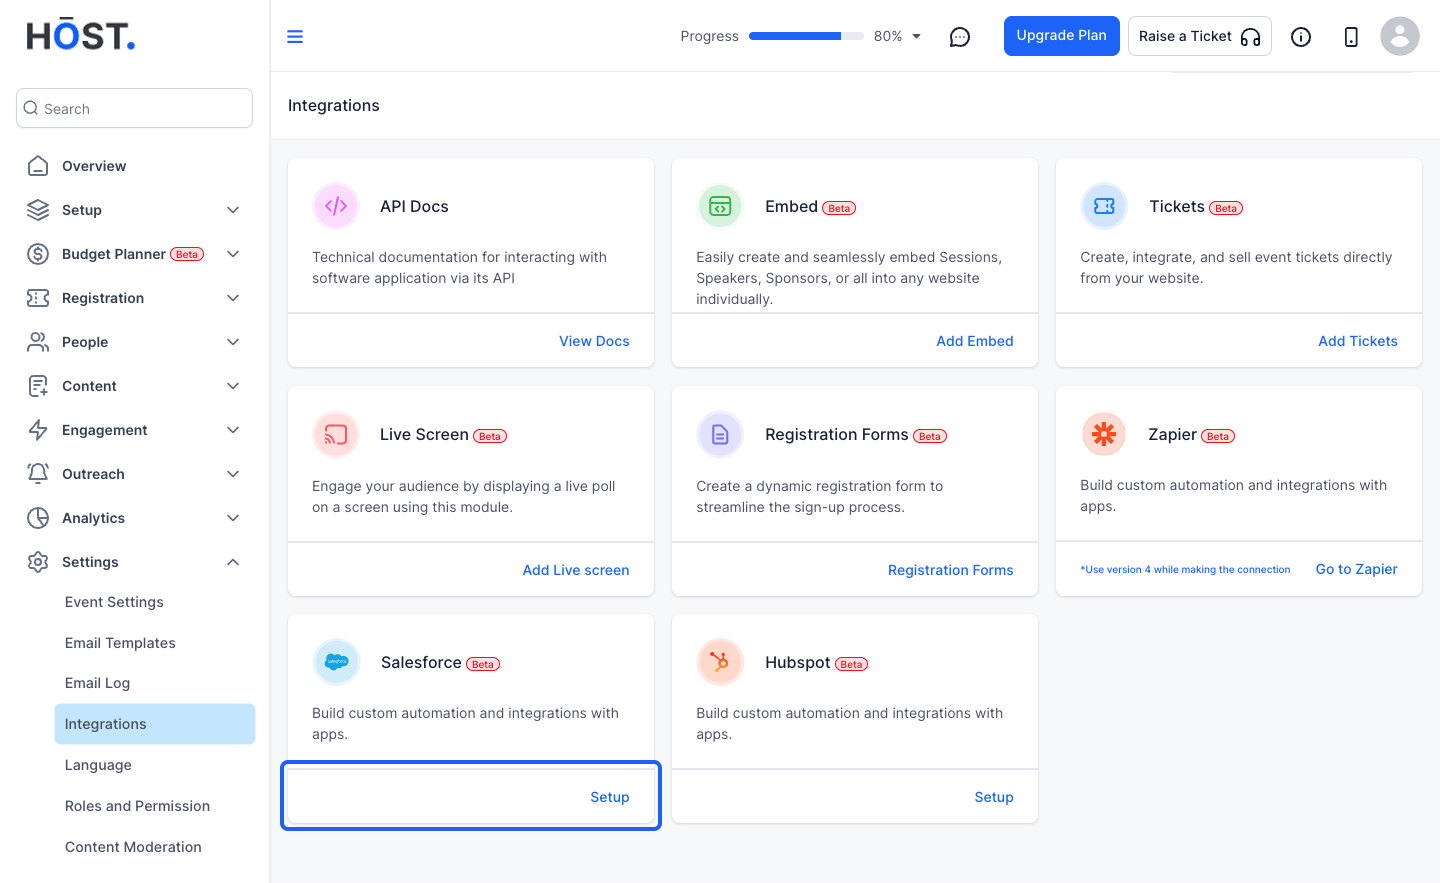Open the chat bubble icon
The width and height of the screenshot is (1440, 883).
point(960,37)
